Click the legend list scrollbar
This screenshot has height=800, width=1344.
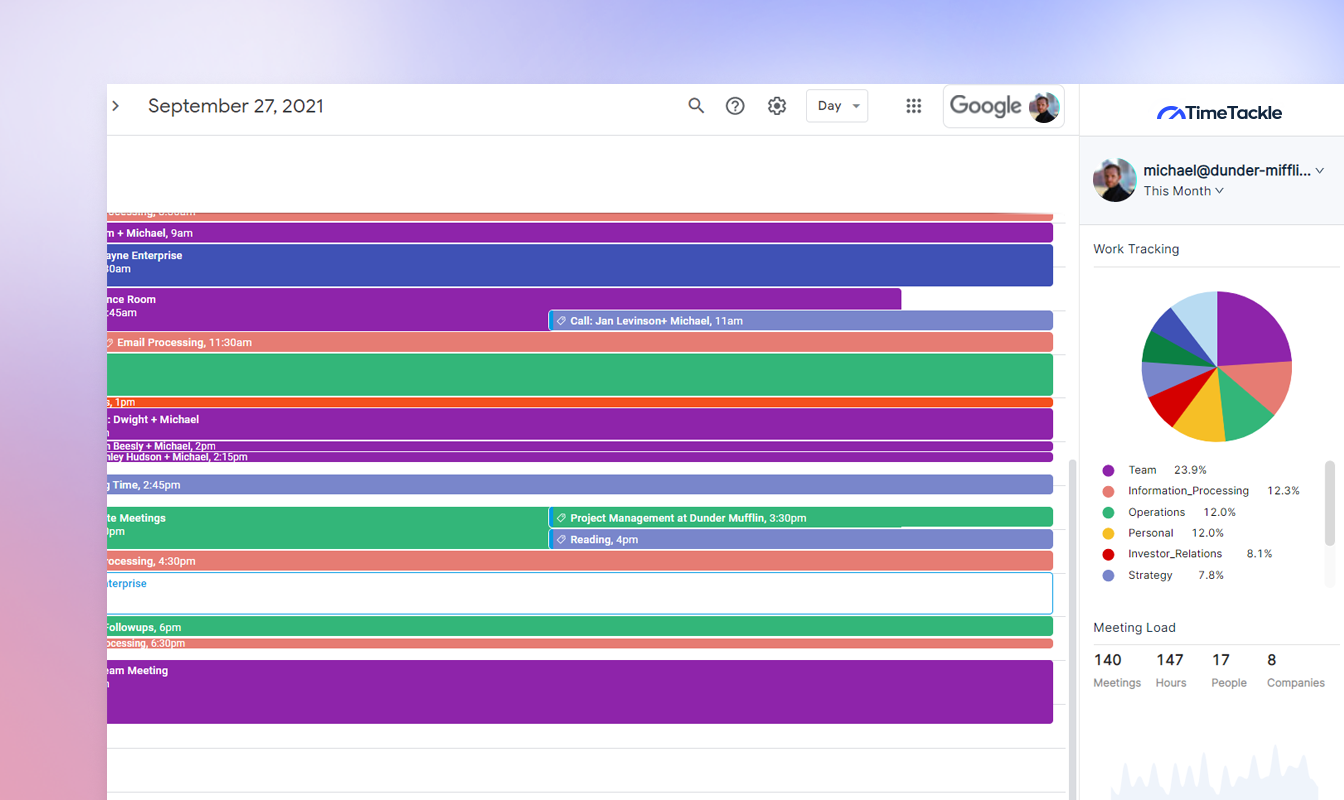[1329, 503]
